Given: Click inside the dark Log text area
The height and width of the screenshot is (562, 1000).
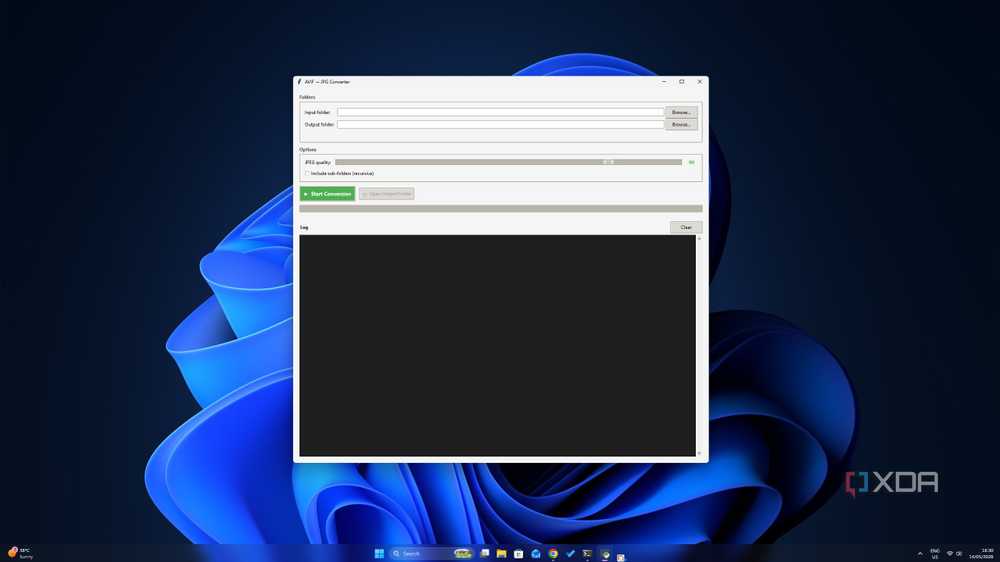Looking at the screenshot, I should (497, 345).
